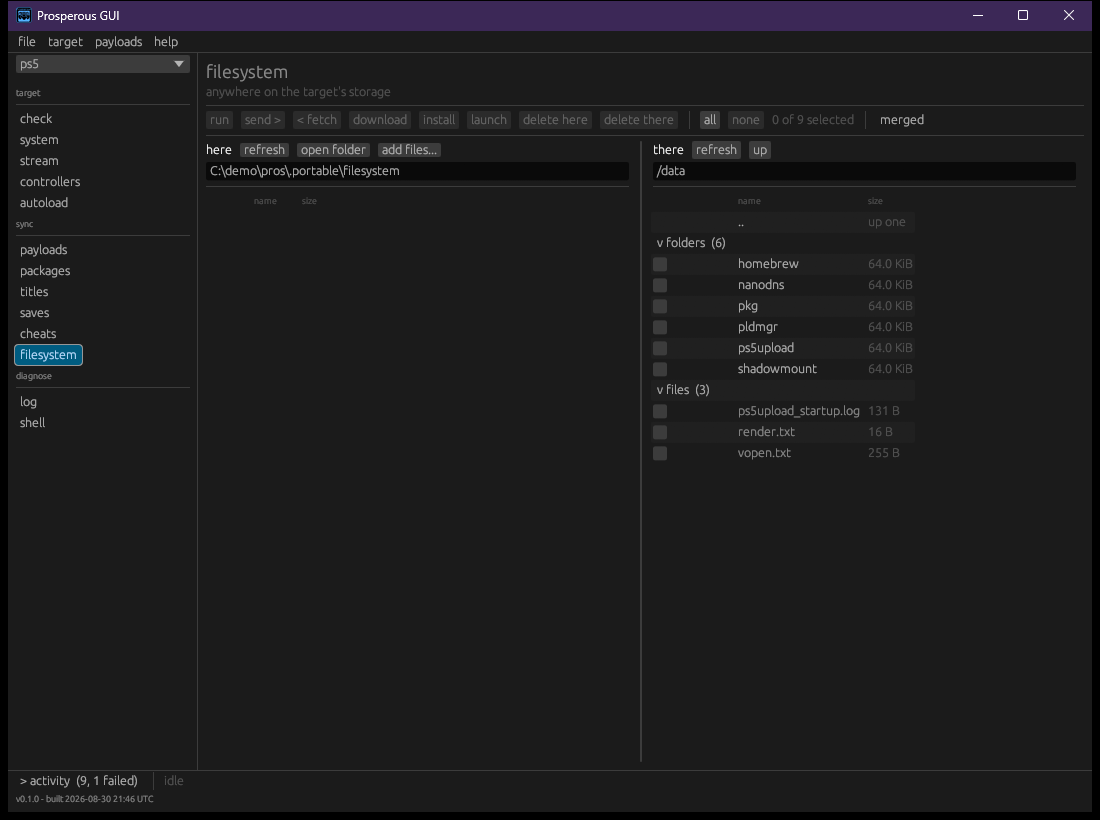Click the install button
Viewport: 1100px width, 820px height.
point(439,120)
